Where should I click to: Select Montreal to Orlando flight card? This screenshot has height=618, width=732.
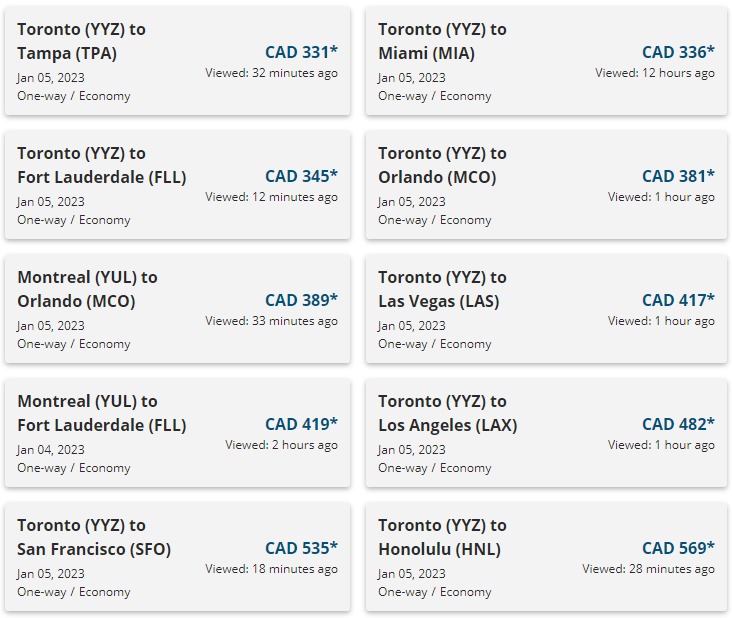click(x=177, y=309)
